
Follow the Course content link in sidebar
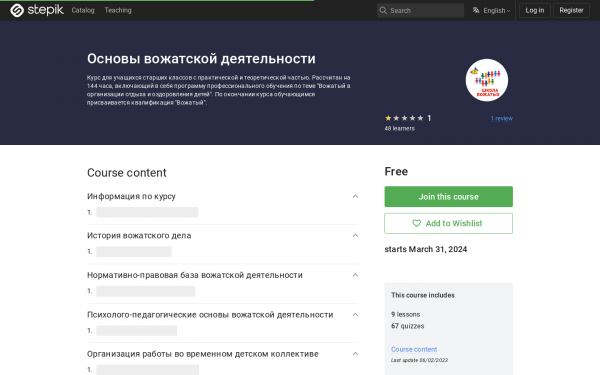pos(414,349)
